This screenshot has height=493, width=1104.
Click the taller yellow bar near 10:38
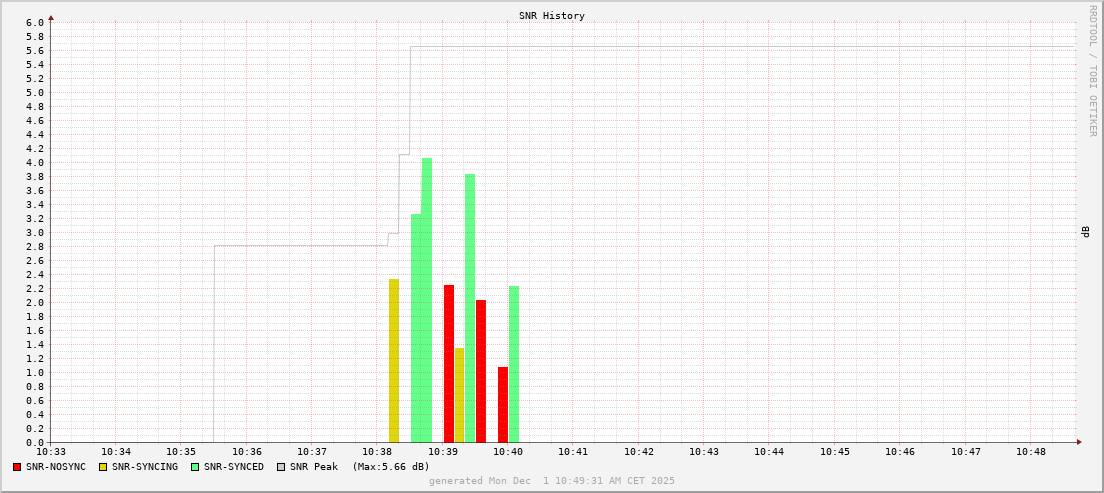point(394,360)
